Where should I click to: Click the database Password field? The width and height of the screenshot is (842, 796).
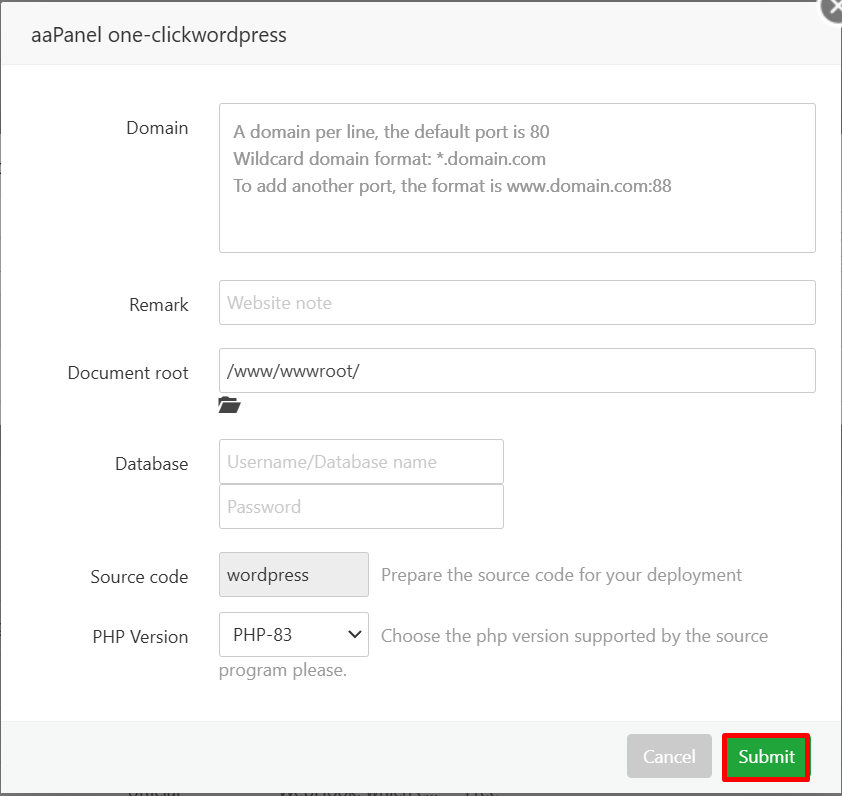pyautogui.click(x=361, y=506)
